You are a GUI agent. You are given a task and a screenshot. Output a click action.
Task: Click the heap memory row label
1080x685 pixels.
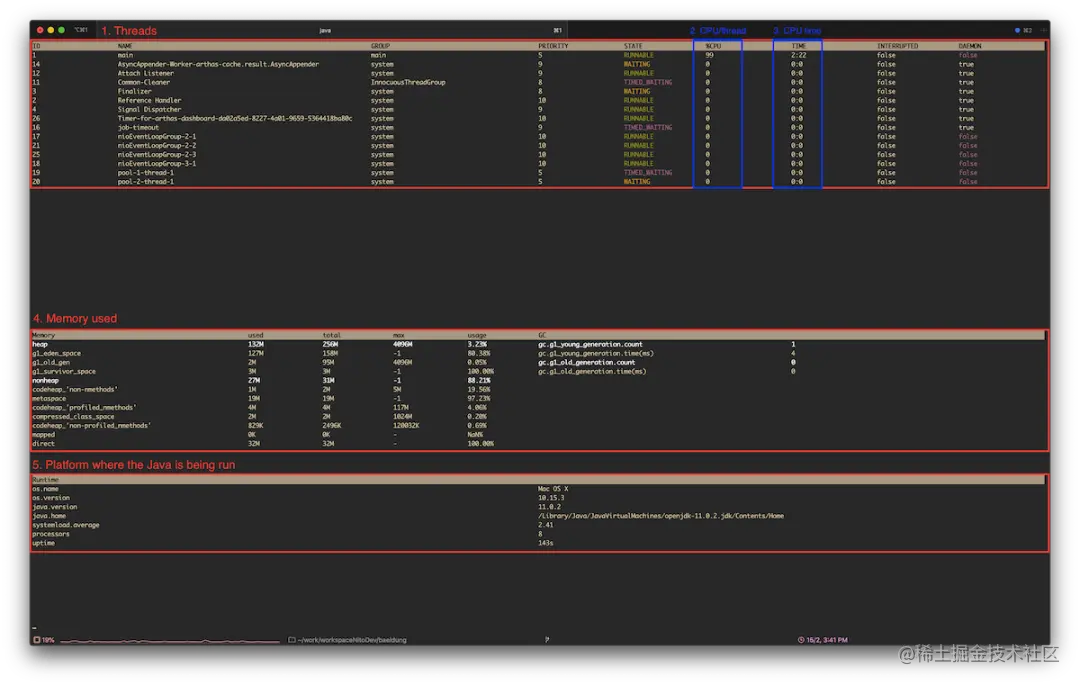[40, 344]
